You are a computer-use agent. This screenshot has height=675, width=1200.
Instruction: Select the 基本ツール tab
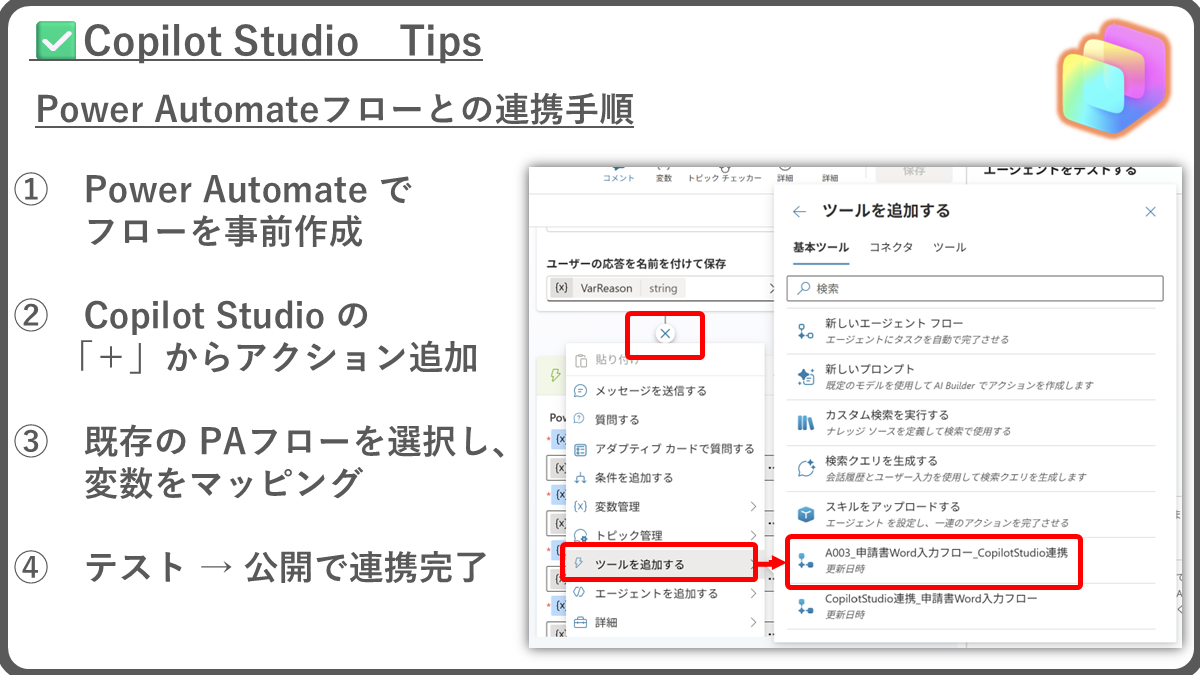click(820, 248)
